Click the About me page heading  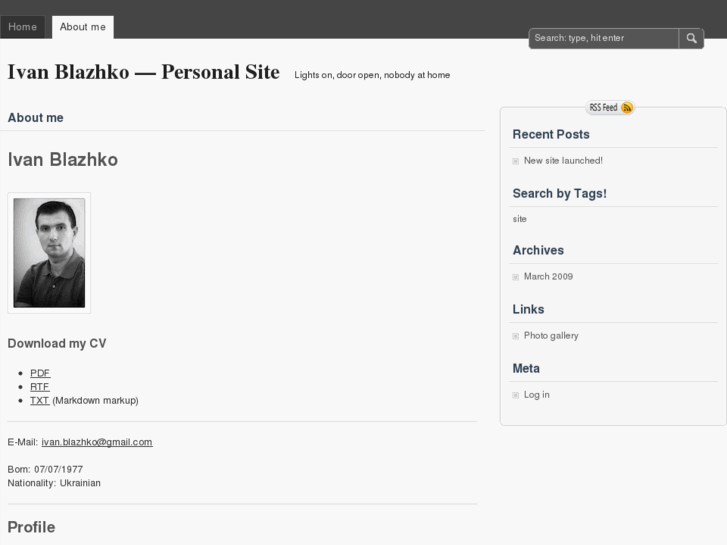click(35, 118)
